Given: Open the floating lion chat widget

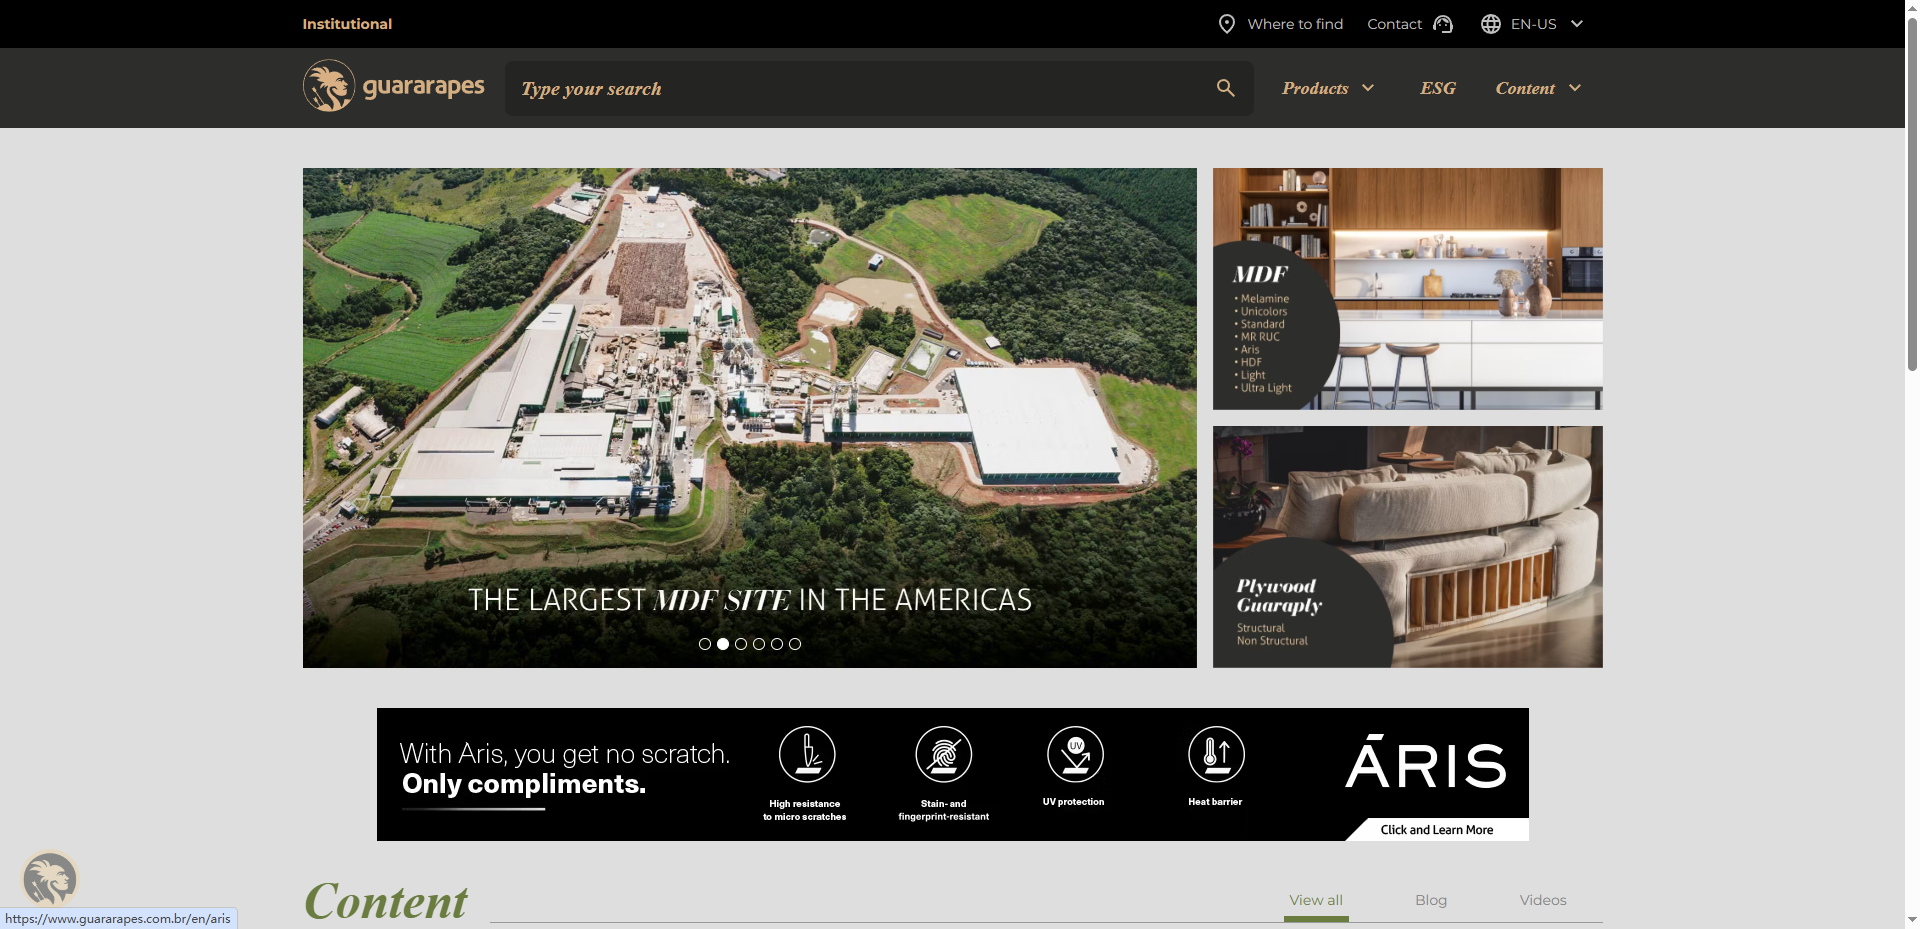Looking at the screenshot, I should 49,879.
